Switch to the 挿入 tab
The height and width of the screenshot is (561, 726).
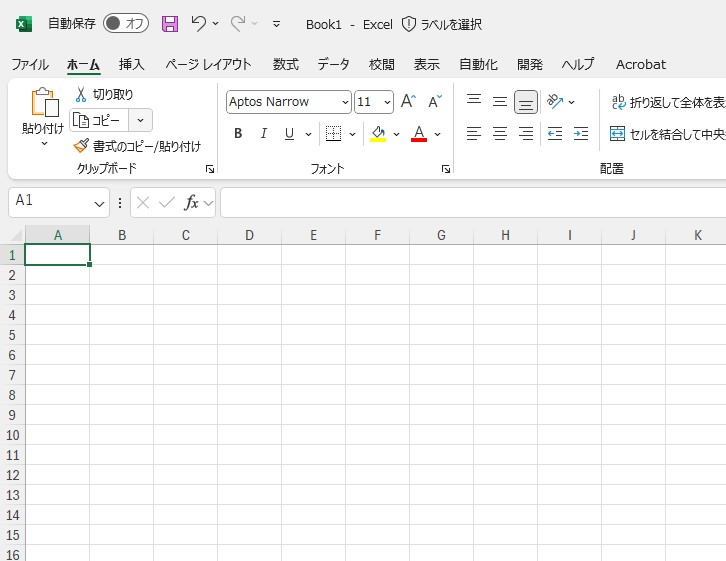(x=131, y=64)
